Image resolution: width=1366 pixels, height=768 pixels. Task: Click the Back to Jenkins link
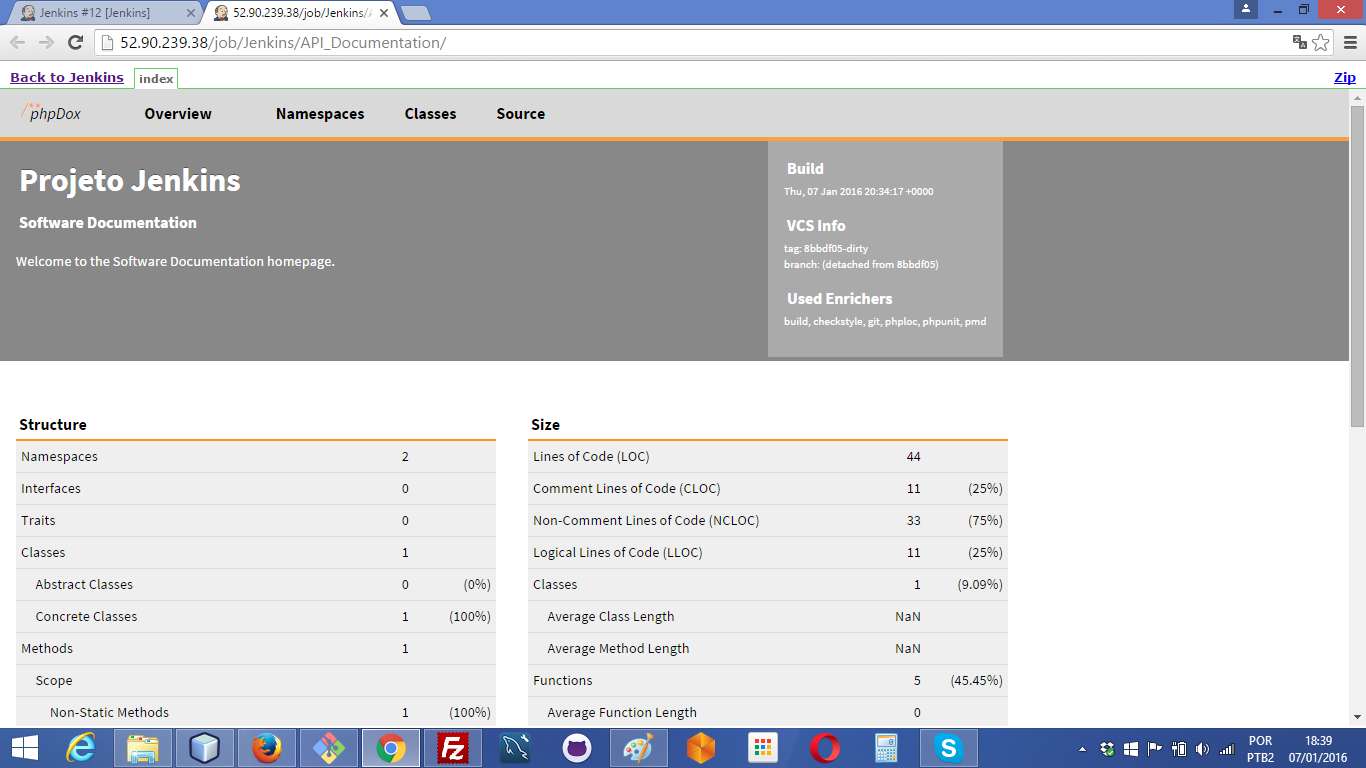coord(67,77)
